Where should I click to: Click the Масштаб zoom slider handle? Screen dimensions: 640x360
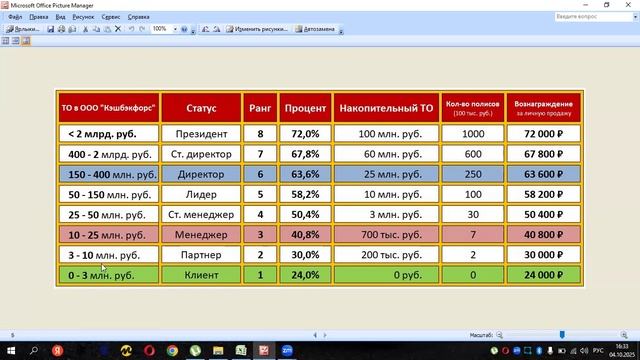pyautogui.click(x=562, y=335)
